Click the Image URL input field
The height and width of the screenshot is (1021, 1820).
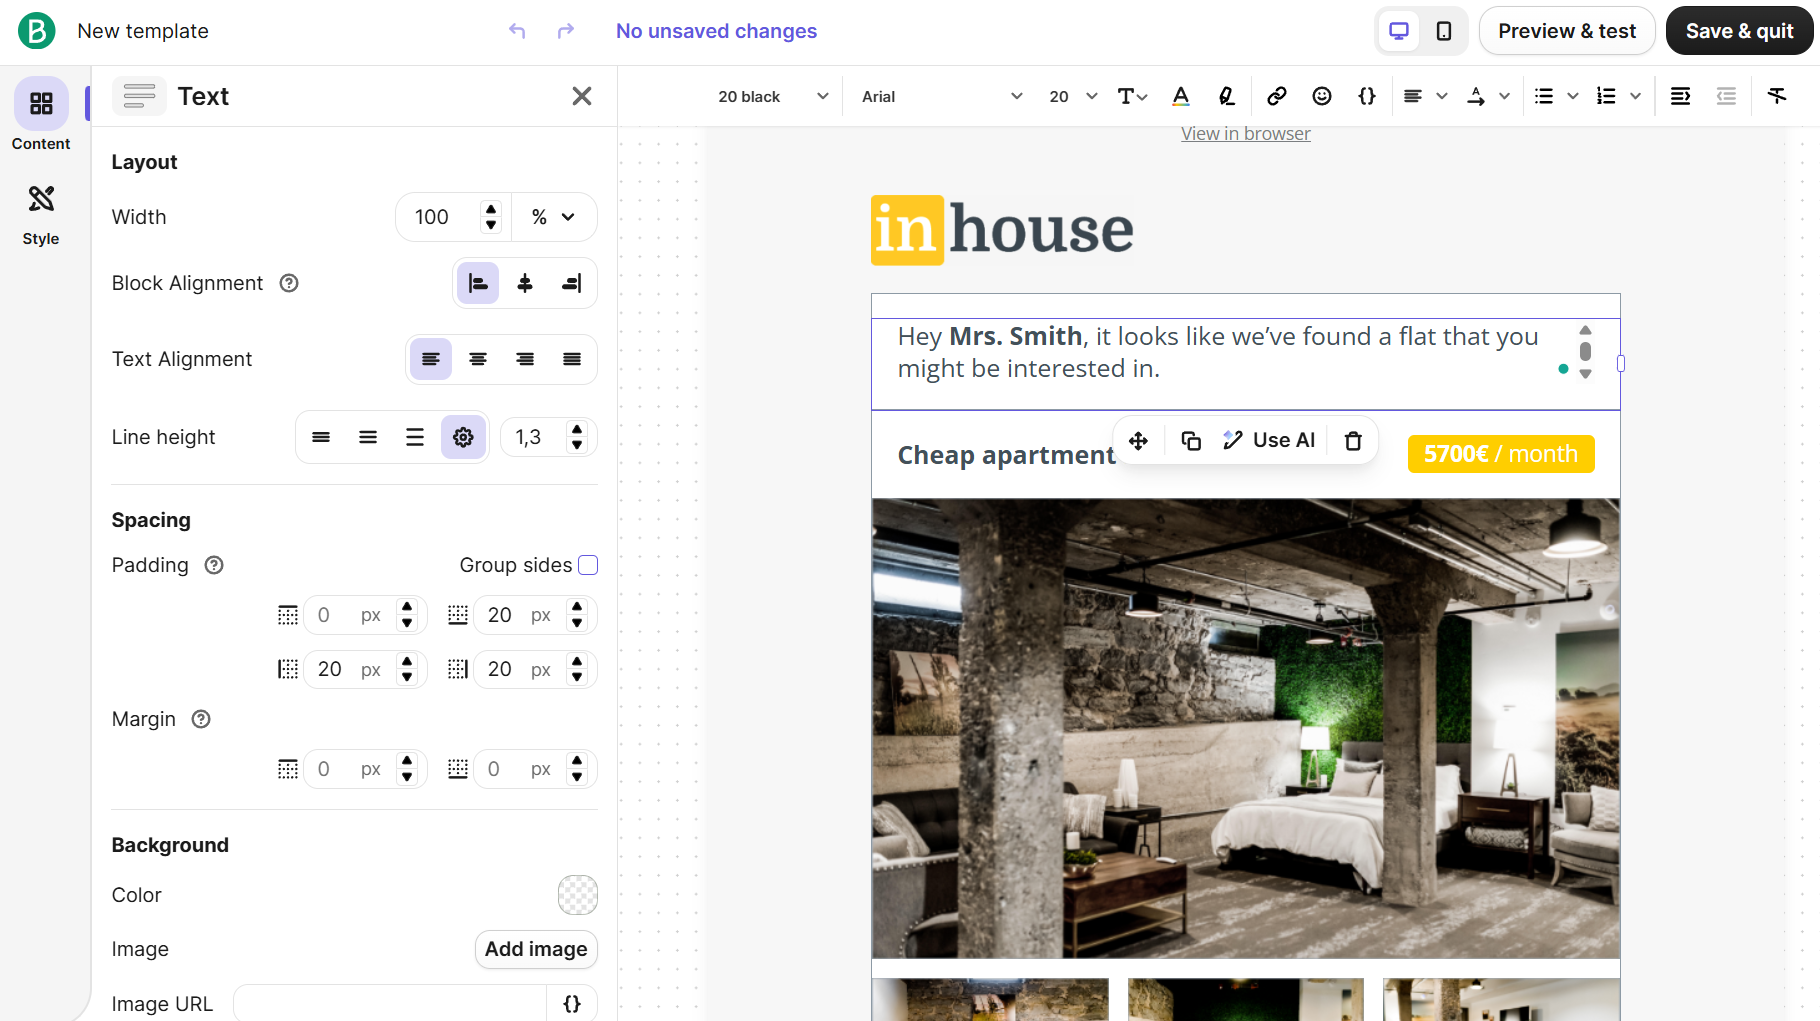tap(390, 1004)
